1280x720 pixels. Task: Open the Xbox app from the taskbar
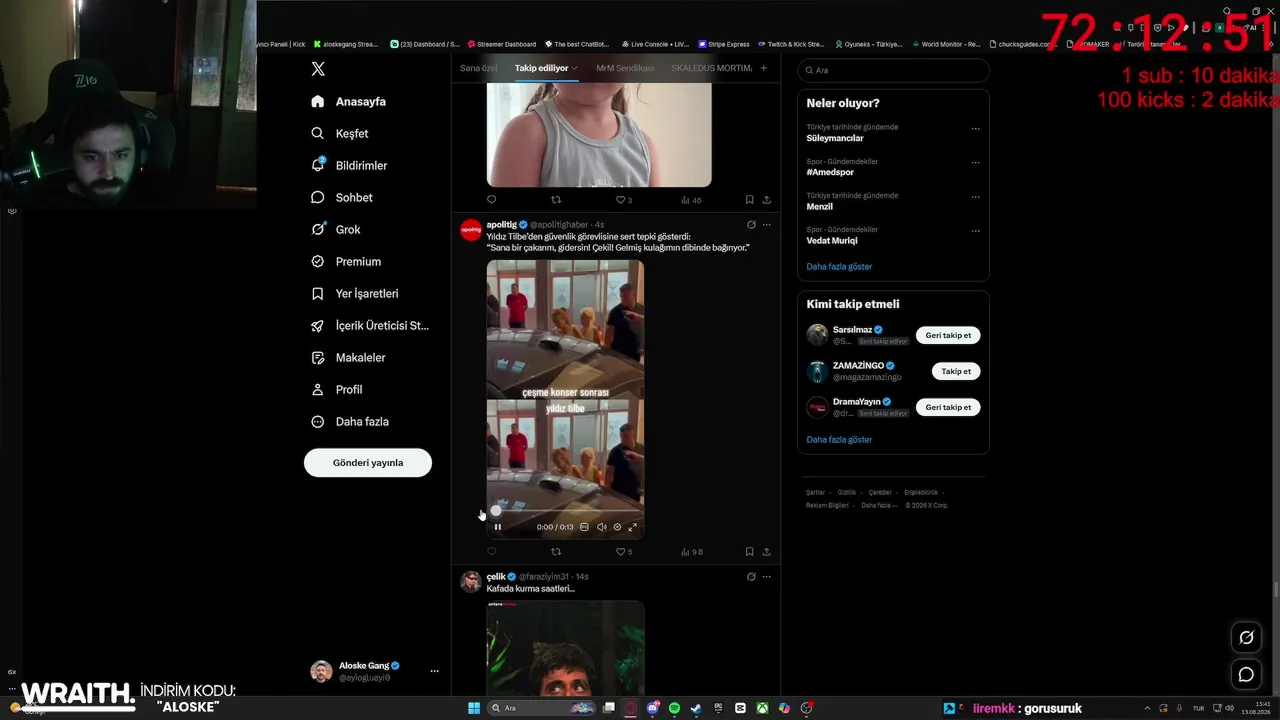pyautogui.click(x=762, y=708)
